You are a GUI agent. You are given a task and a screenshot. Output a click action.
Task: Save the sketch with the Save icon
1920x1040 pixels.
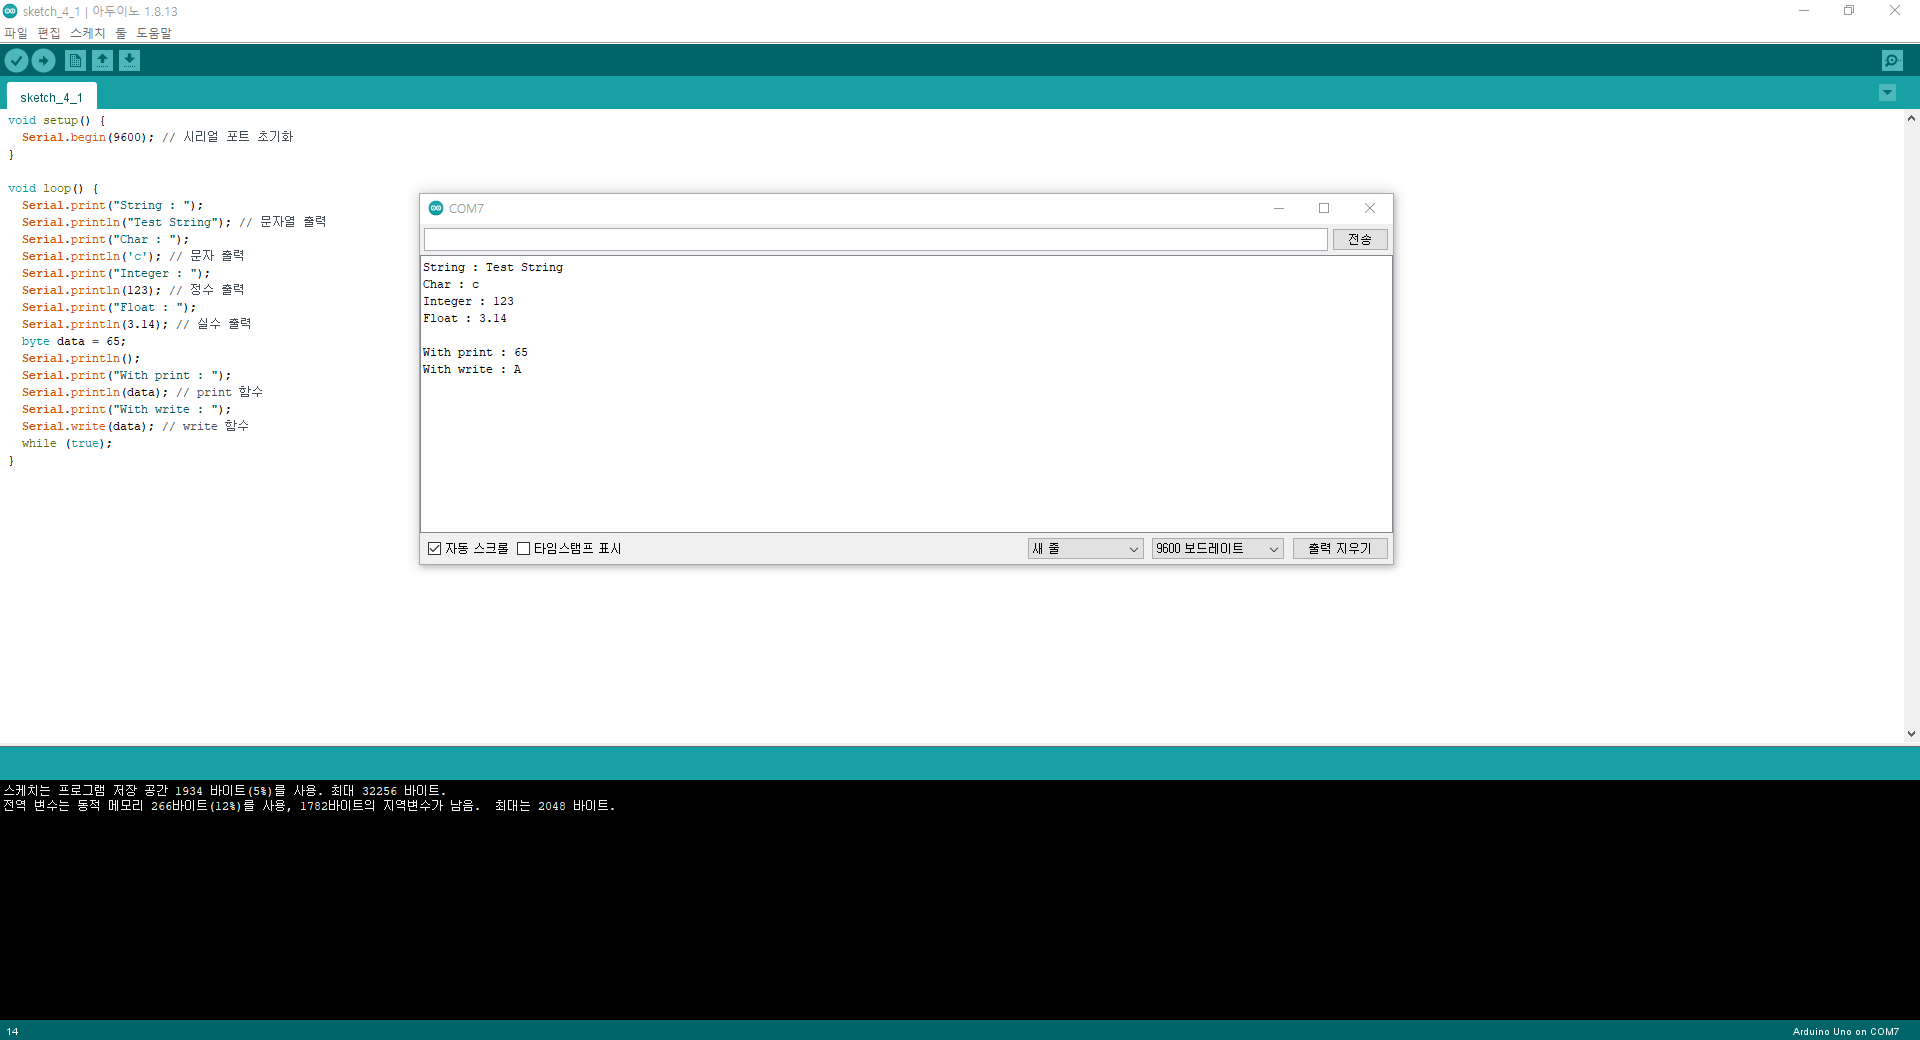click(130, 61)
